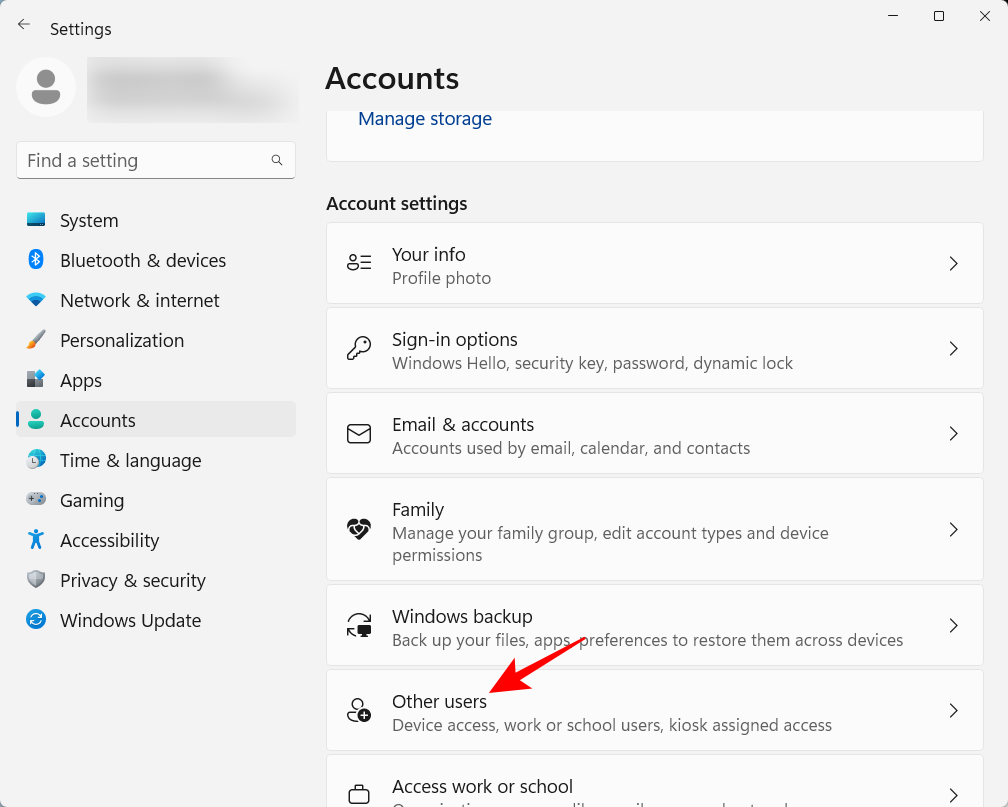
Task: Open Family via its right chevron
Action: tap(953, 530)
